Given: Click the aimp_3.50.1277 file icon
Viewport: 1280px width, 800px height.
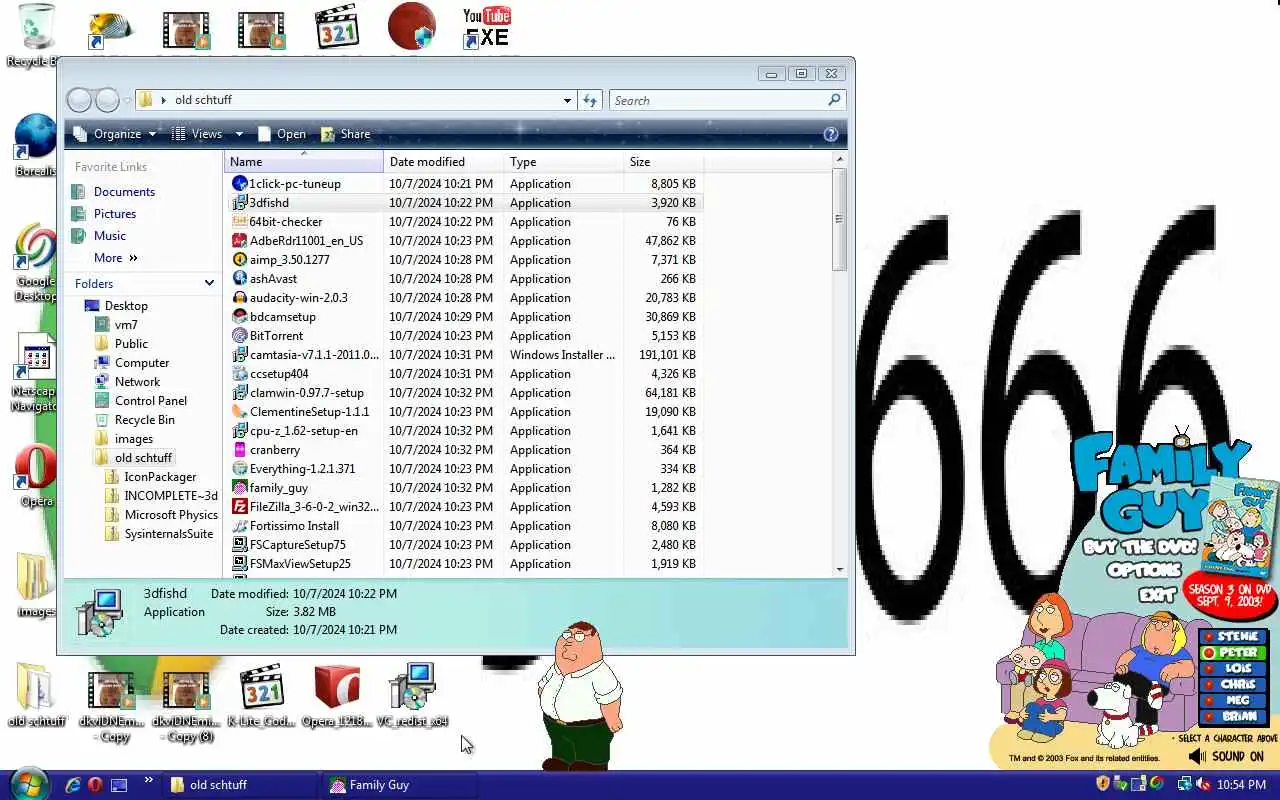Looking at the screenshot, I should [240, 260].
